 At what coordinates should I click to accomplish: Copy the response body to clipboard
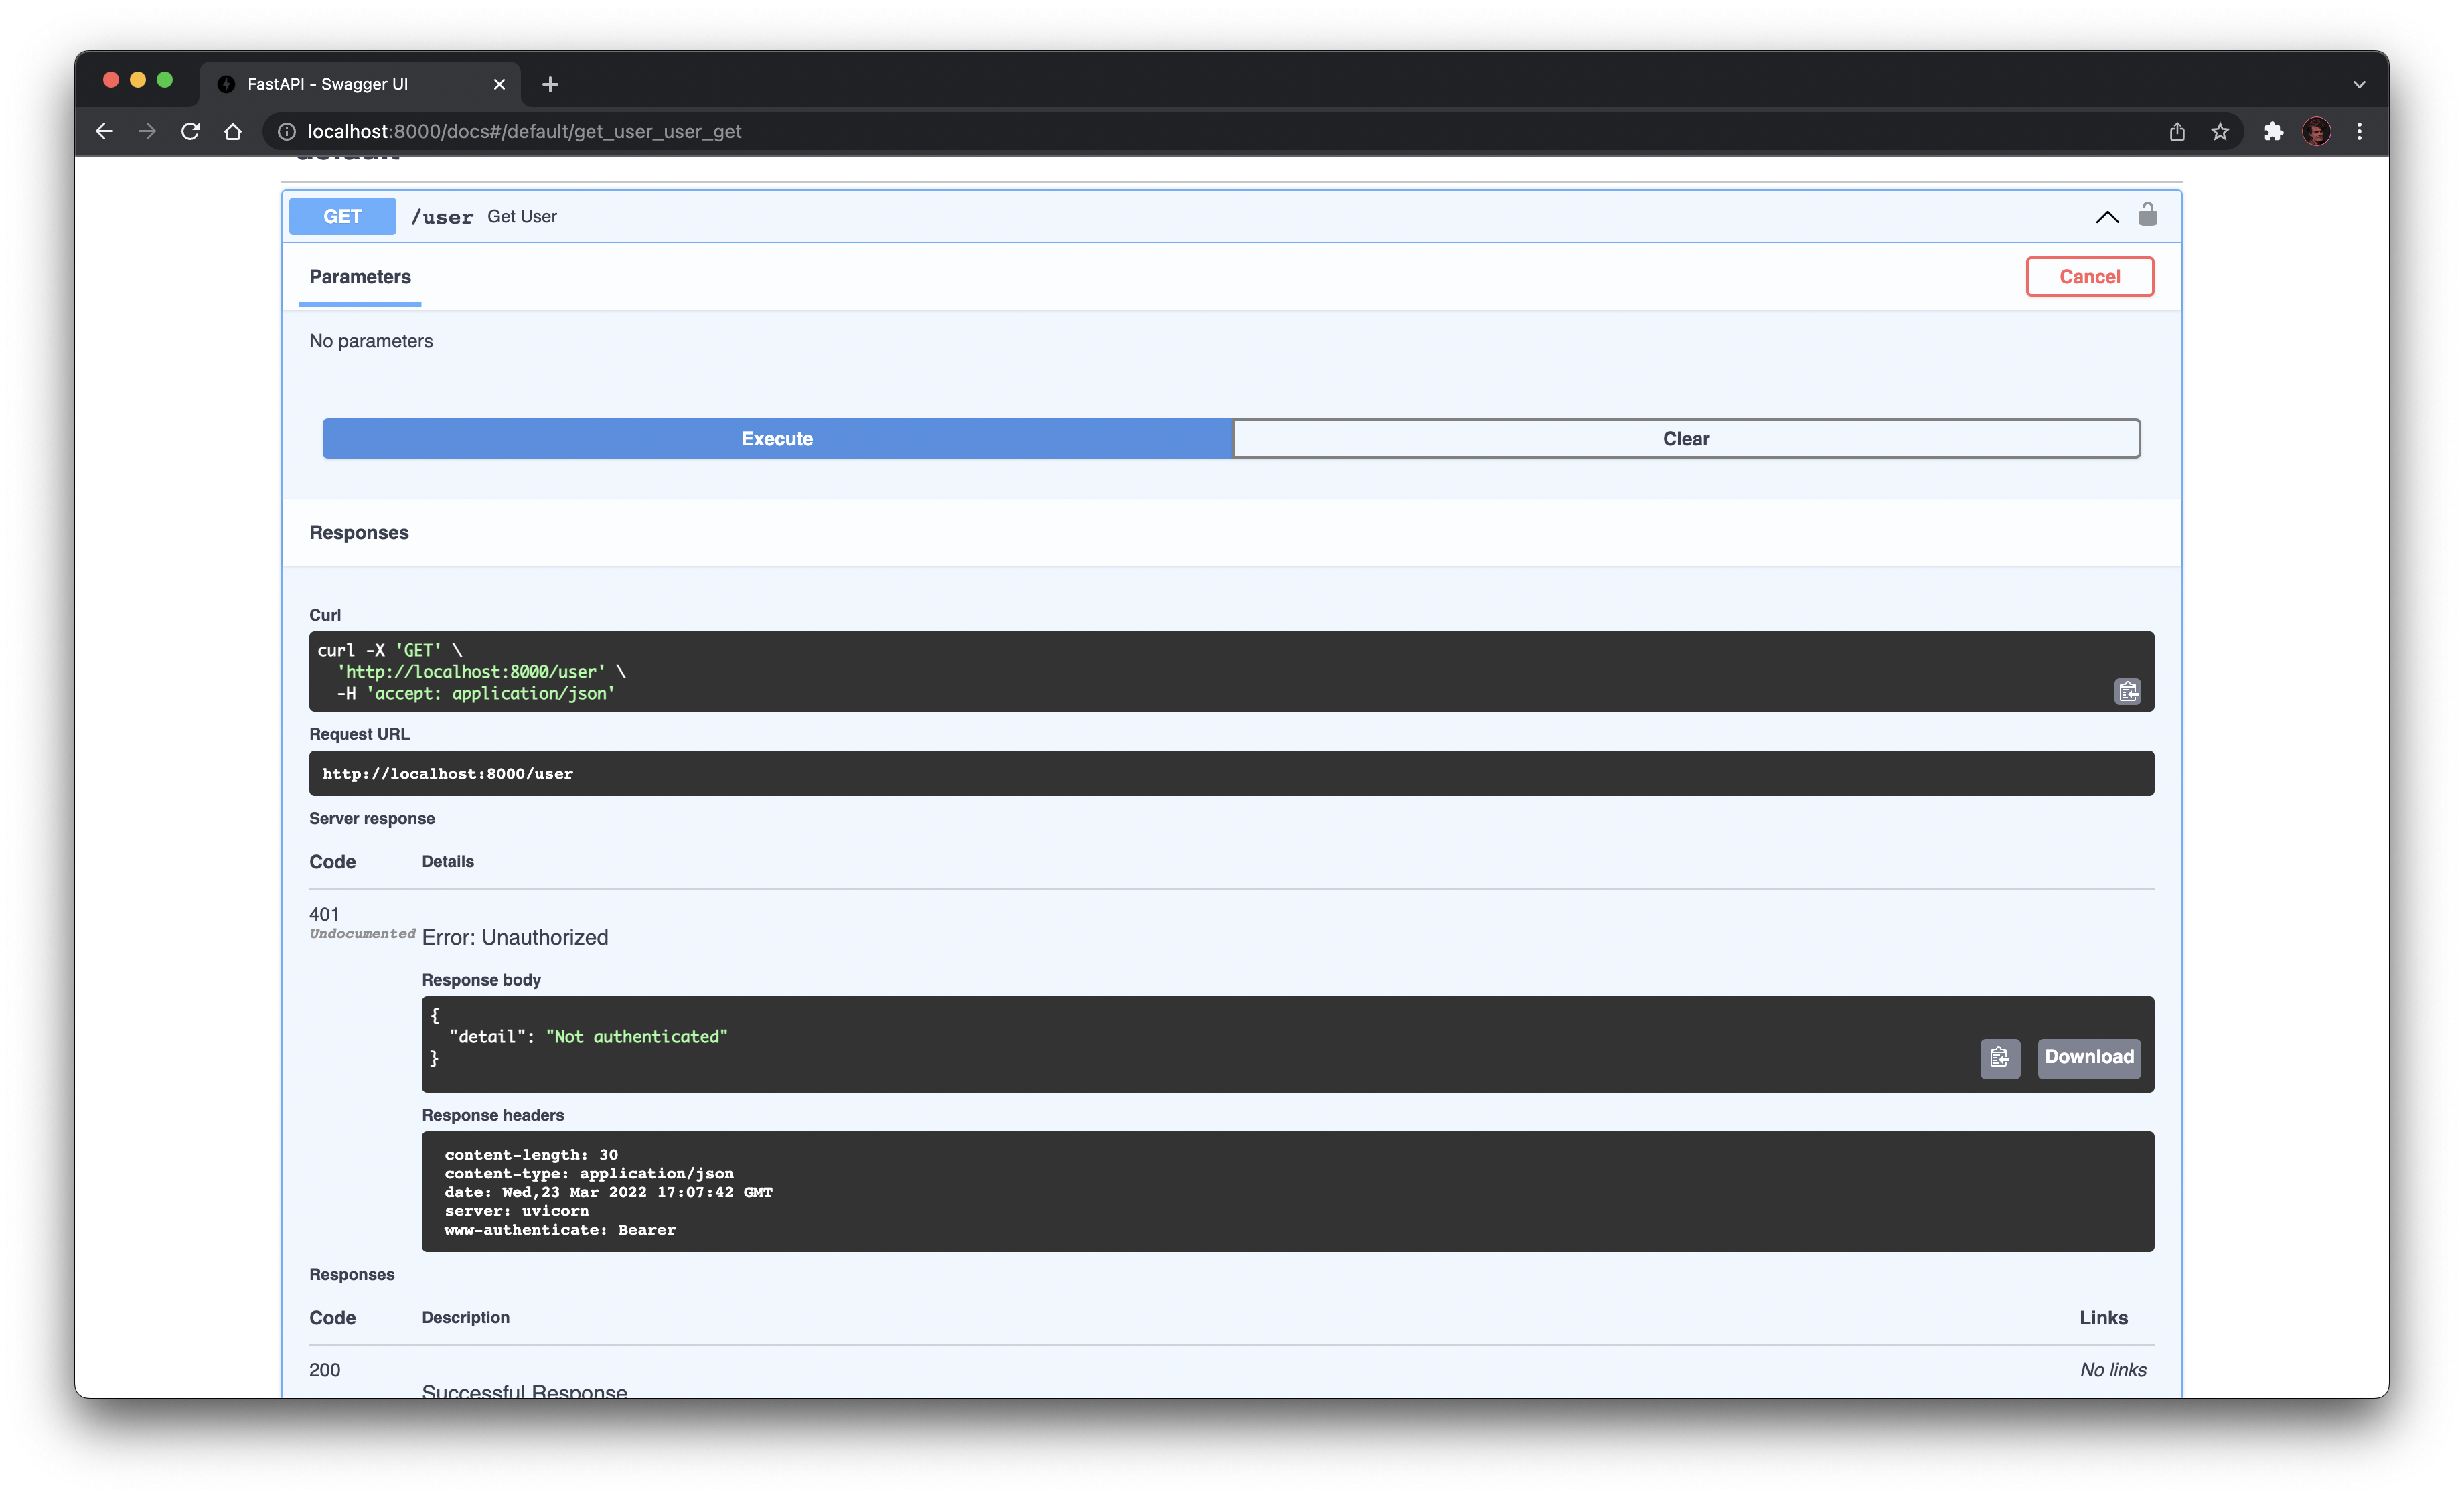pyautogui.click(x=1999, y=1058)
